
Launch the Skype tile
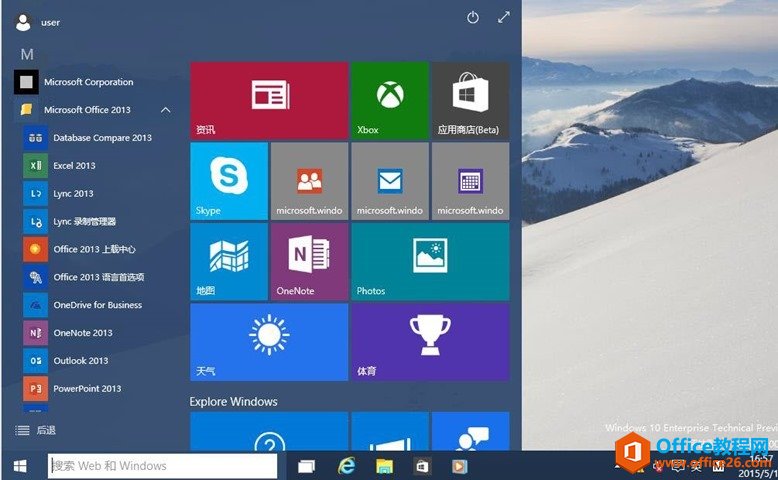229,181
